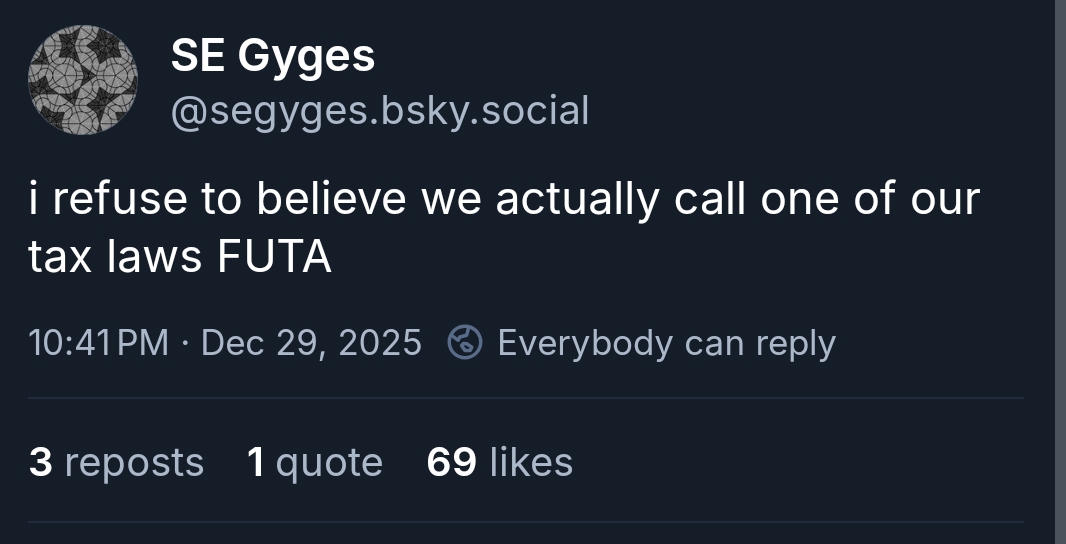The width and height of the screenshot is (1066, 544).
Task: Click the number 69 in likes count
Action: (451, 462)
